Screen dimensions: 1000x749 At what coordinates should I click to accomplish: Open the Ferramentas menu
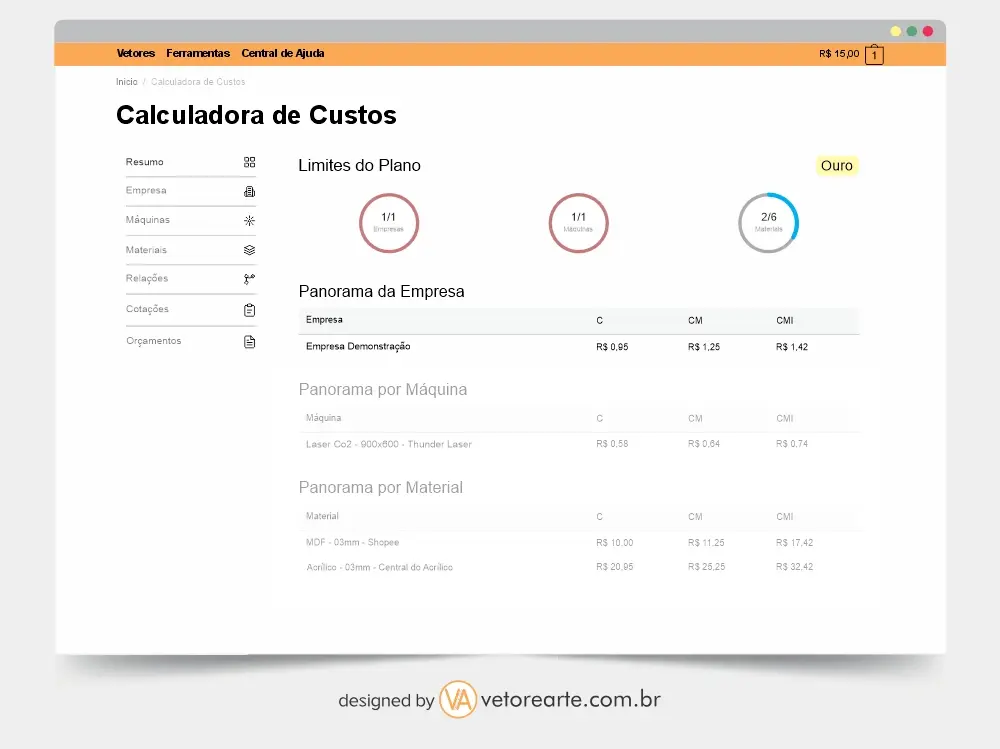click(198, 54)
